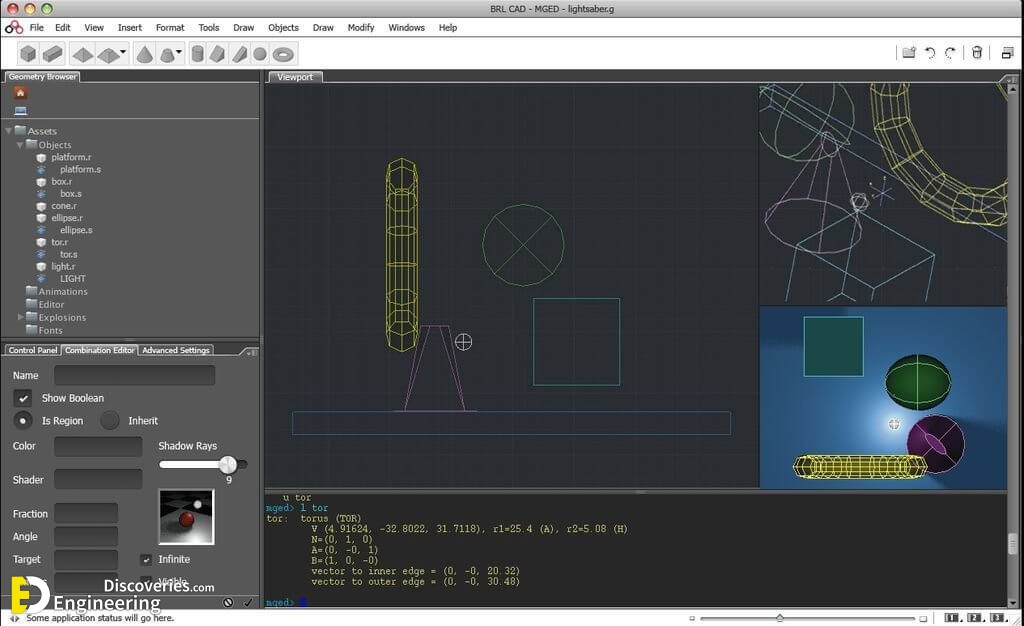Click the overlapping windows toolbar icon

[1008, 53]
